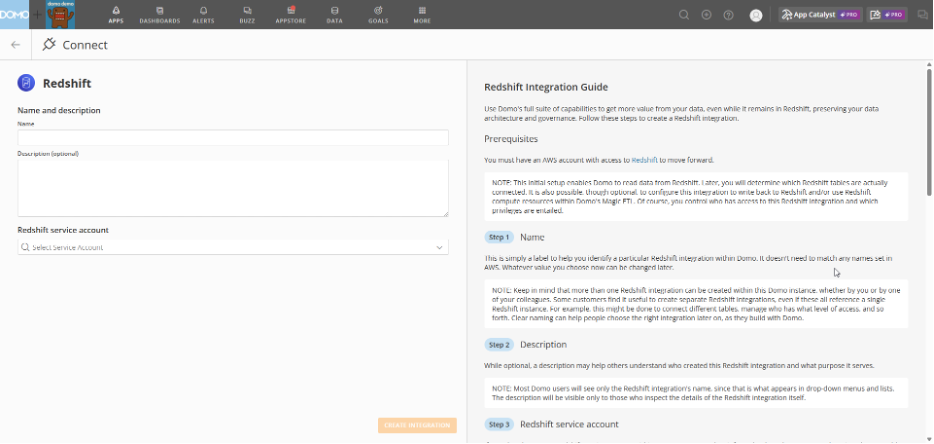This screenshot has width=934, height=444.
Task: Focus the Description text area
Action: pyautogui.click(x=233, y=188)
